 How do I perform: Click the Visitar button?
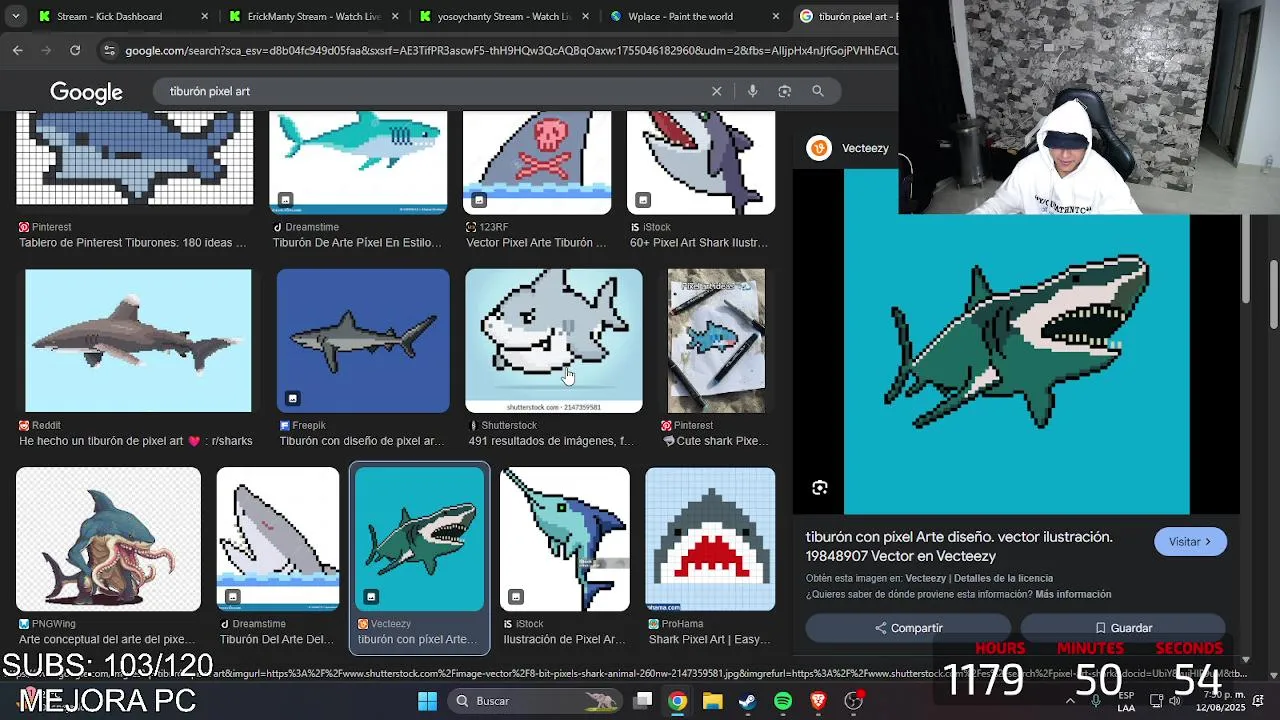click(1190, 542)
